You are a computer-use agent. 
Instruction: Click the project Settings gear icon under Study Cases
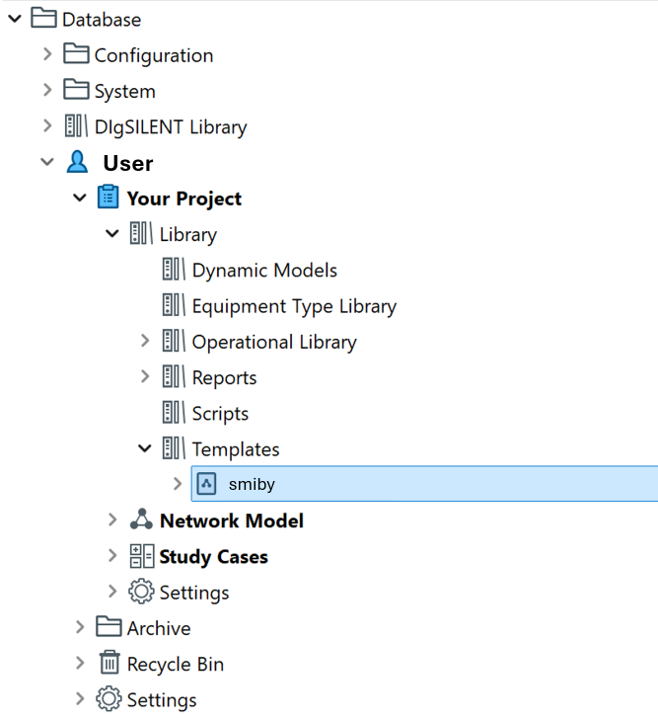pos(141,592)
